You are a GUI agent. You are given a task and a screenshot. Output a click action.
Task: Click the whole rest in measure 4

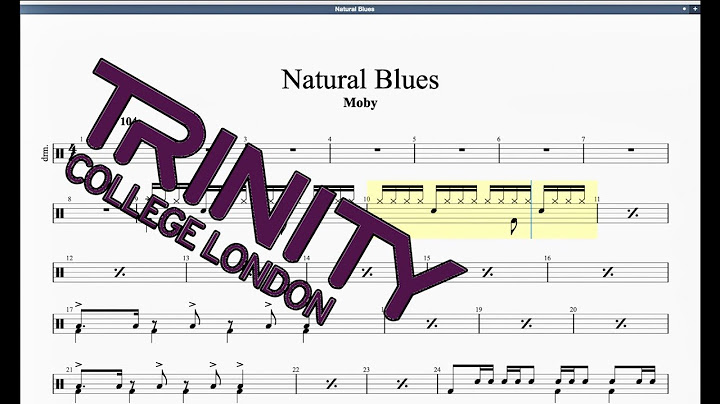pos(377,150)
